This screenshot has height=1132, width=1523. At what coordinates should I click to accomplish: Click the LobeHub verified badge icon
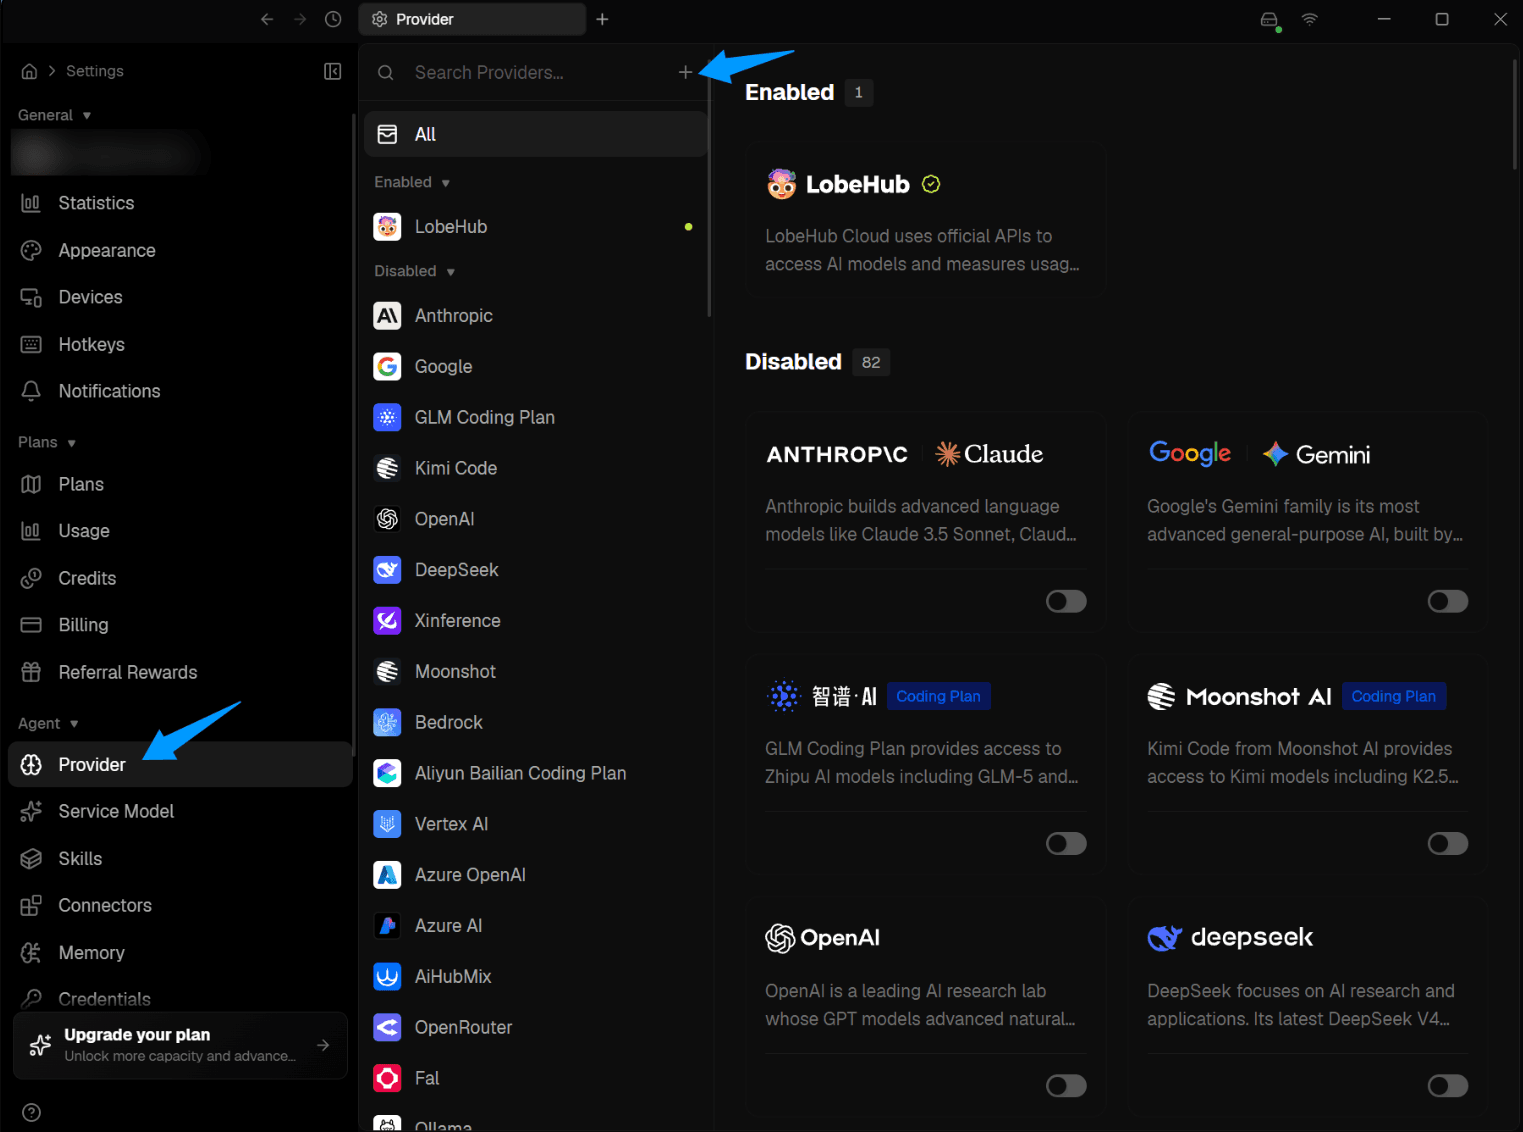coord(931,184)
